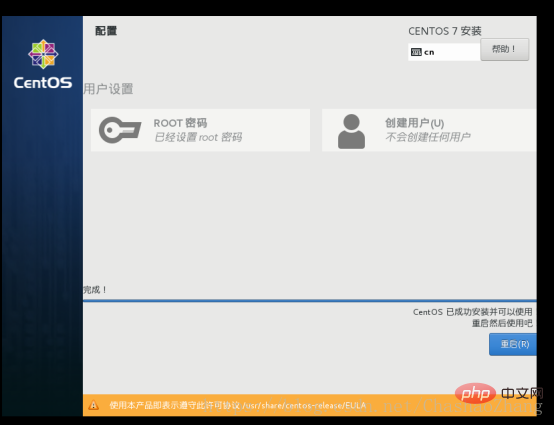Image resolution: width=554 pixels, height=426 pixels.
Task: Click the red php logo watermark
Action: (475, 393)
